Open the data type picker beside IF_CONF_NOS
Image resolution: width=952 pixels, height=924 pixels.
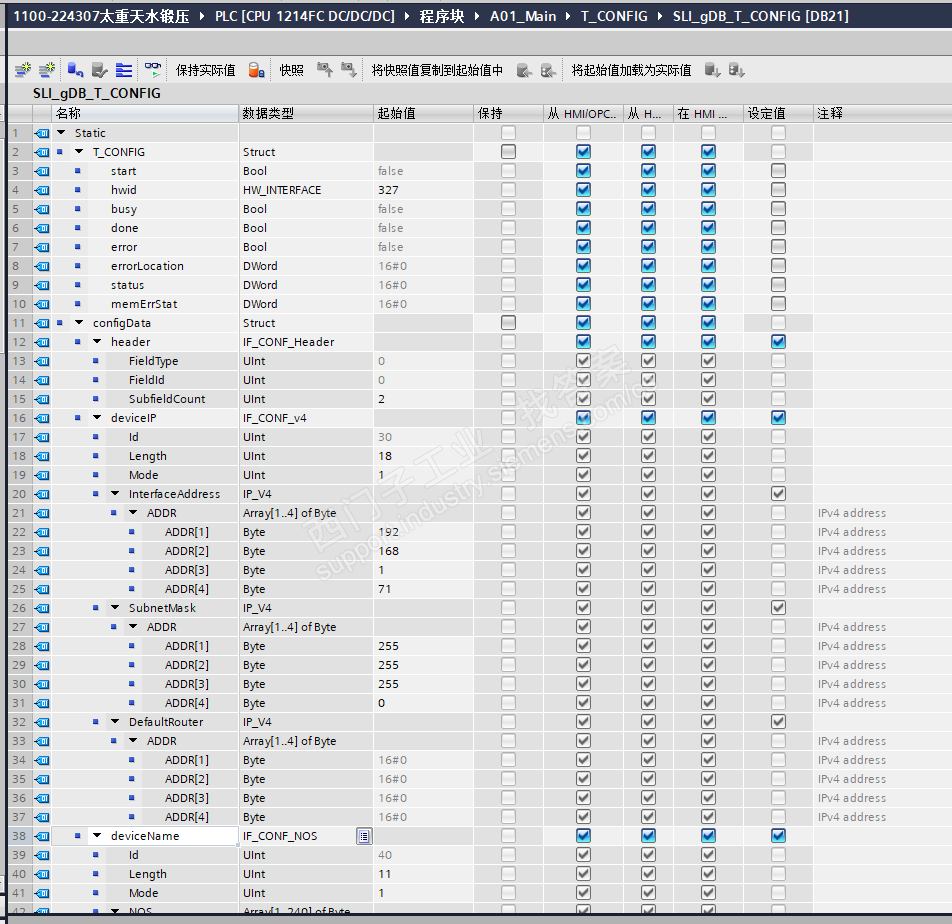coord(364,836)
